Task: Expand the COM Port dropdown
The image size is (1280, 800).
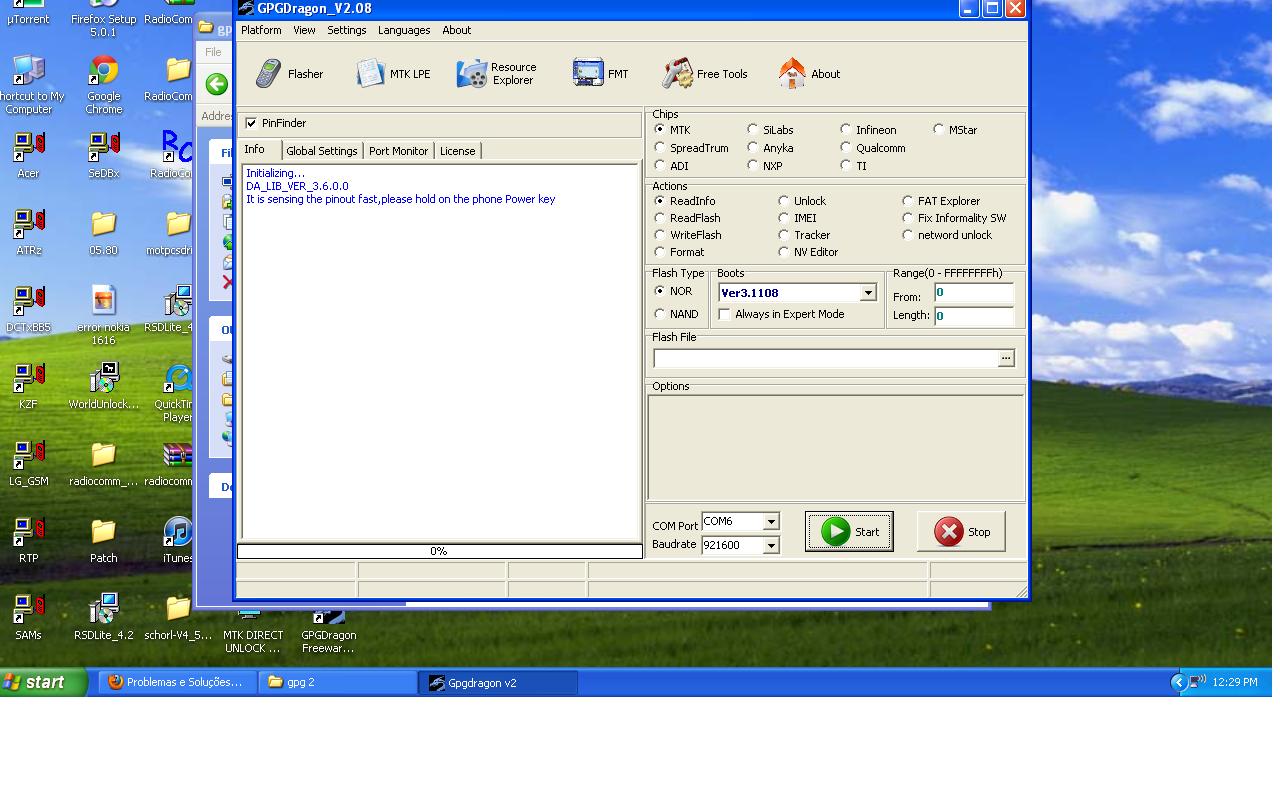Action: tap(771, 522)
